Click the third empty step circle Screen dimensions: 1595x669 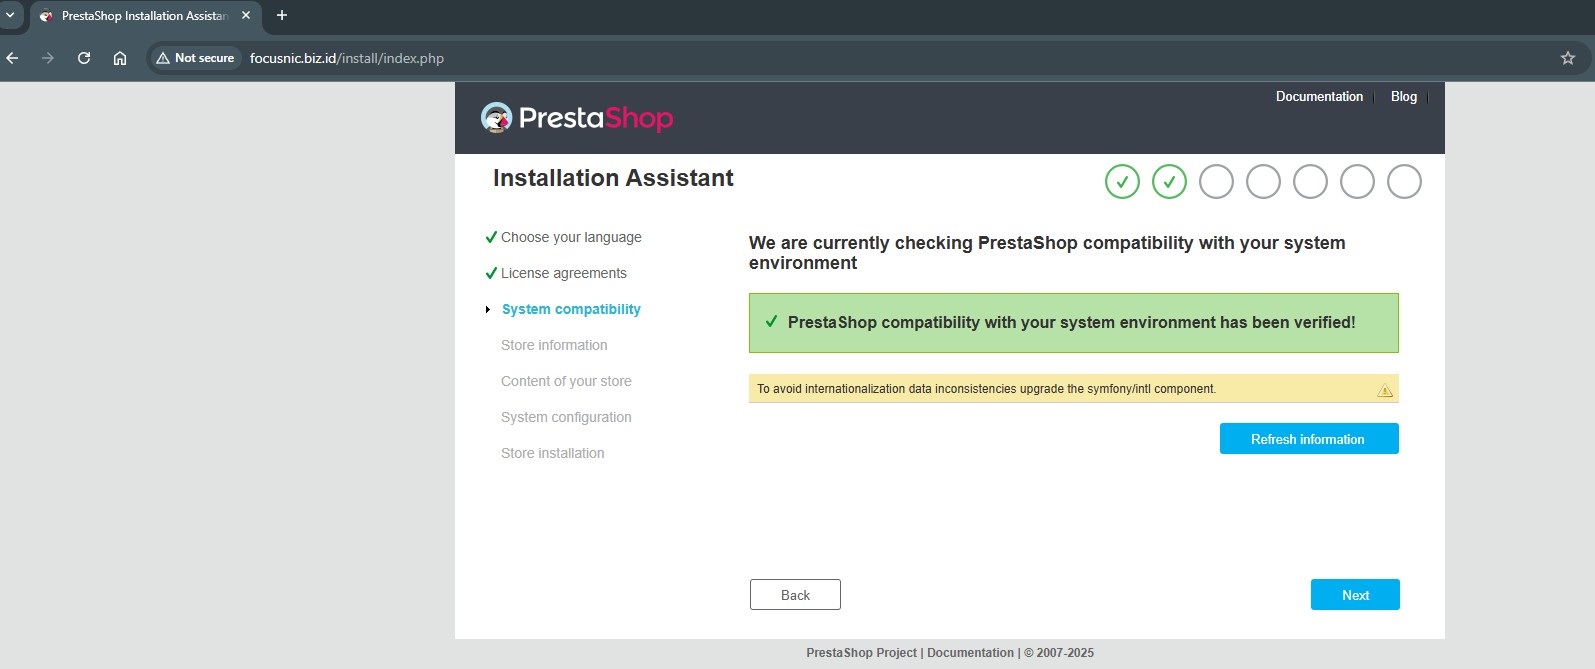tap(1216, 182)
